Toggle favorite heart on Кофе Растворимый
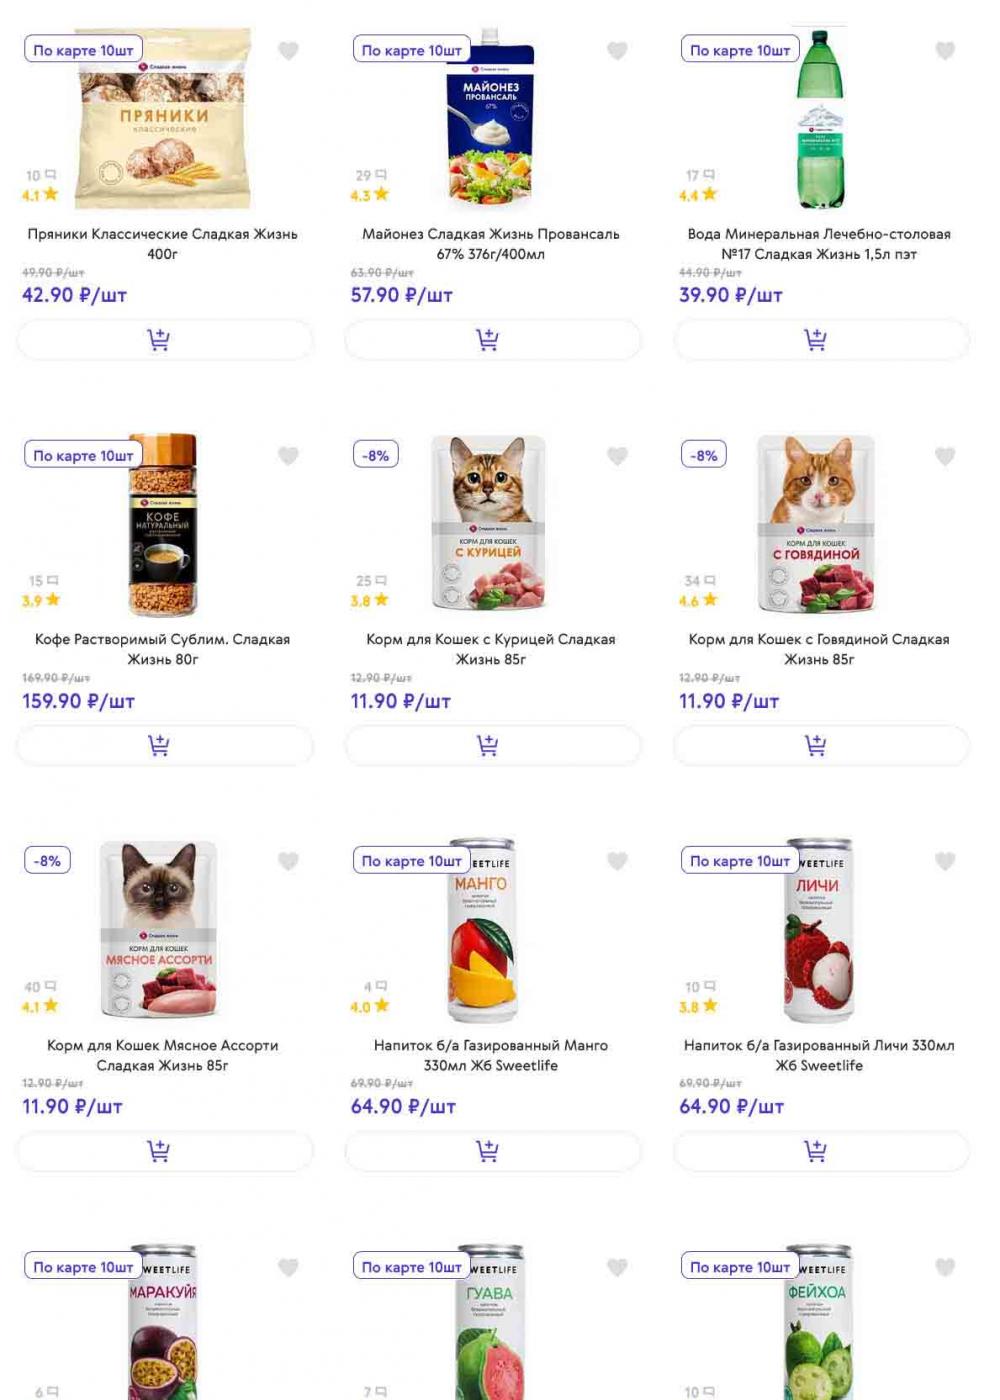This screenshot has height=1400, width=1000. pos(288,456)
